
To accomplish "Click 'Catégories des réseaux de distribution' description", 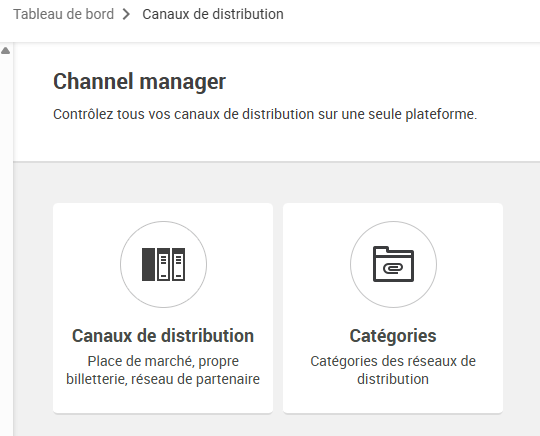I will click(393, 370).
